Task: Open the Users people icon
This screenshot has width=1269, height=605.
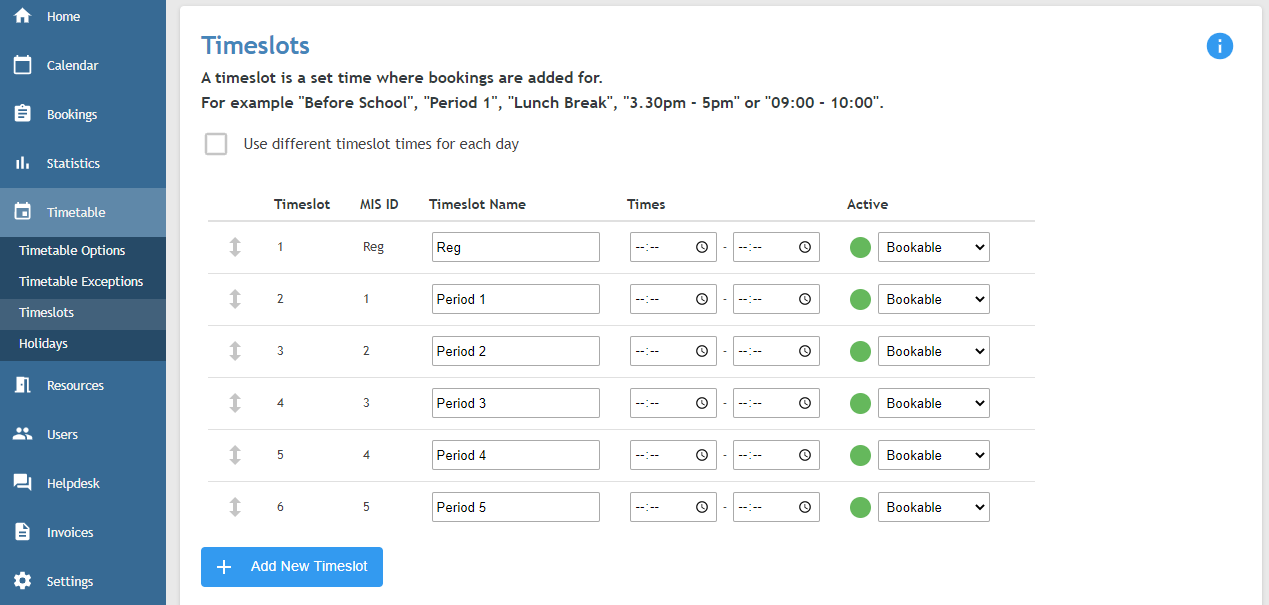Action: pos(22,434)
